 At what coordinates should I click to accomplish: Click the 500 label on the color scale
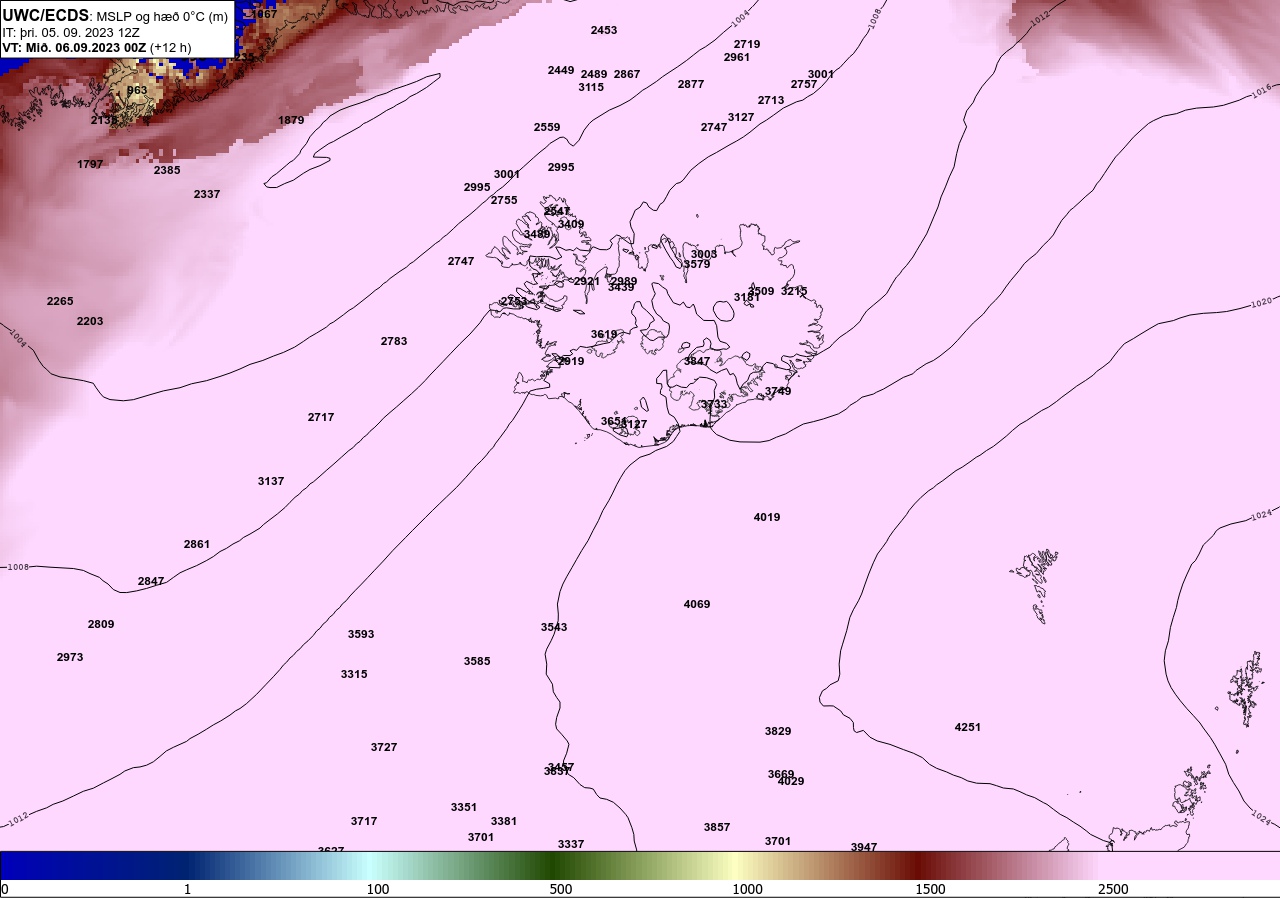click(561, 889)
